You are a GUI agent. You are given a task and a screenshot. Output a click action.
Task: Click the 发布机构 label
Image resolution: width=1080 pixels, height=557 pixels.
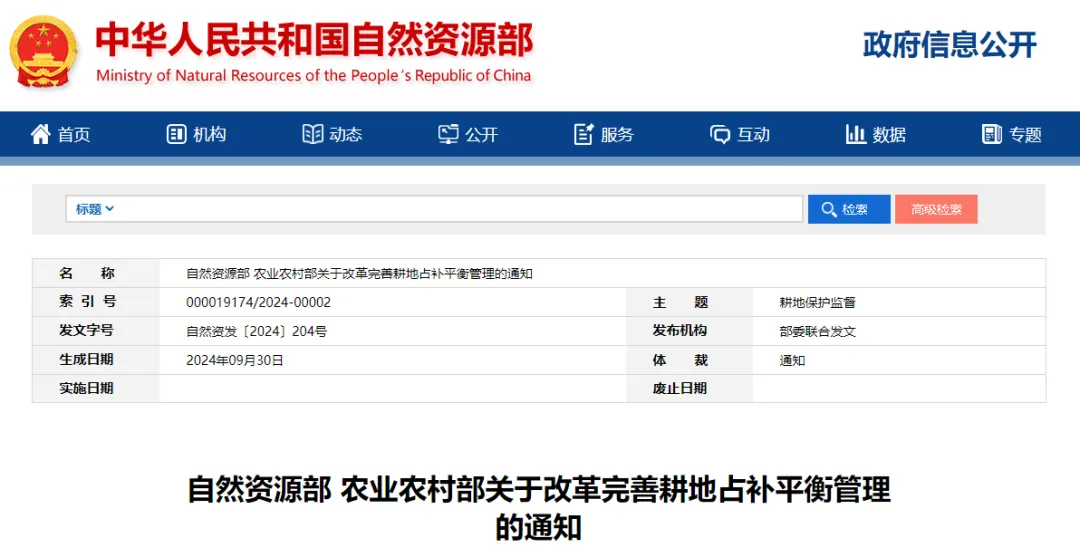[680, 330]
